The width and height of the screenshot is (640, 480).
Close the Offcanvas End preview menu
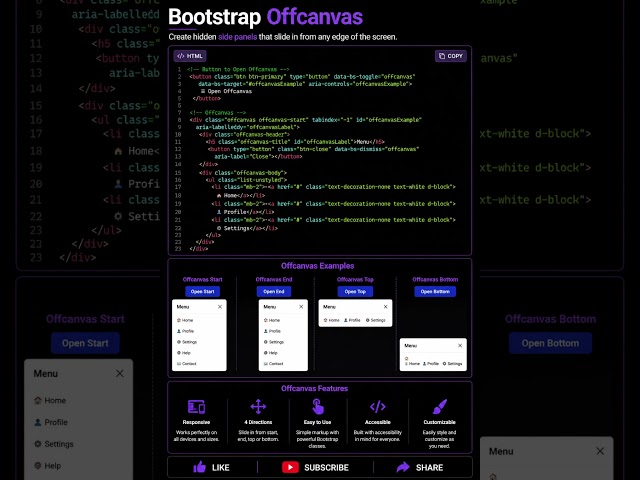point(301,307)
